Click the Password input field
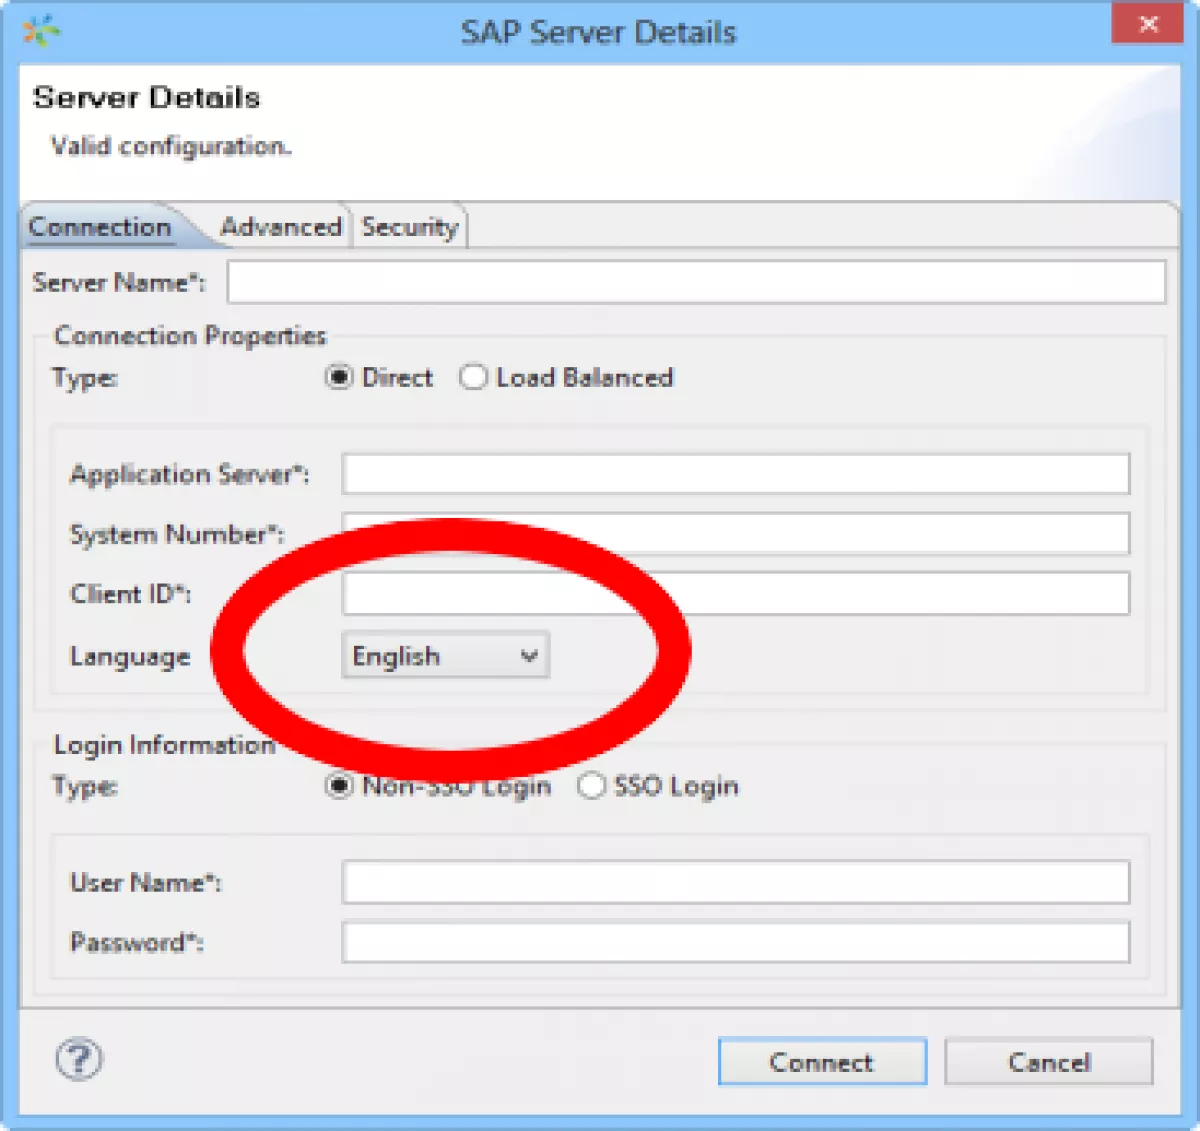1200x1131 pixels. [736, 942]
